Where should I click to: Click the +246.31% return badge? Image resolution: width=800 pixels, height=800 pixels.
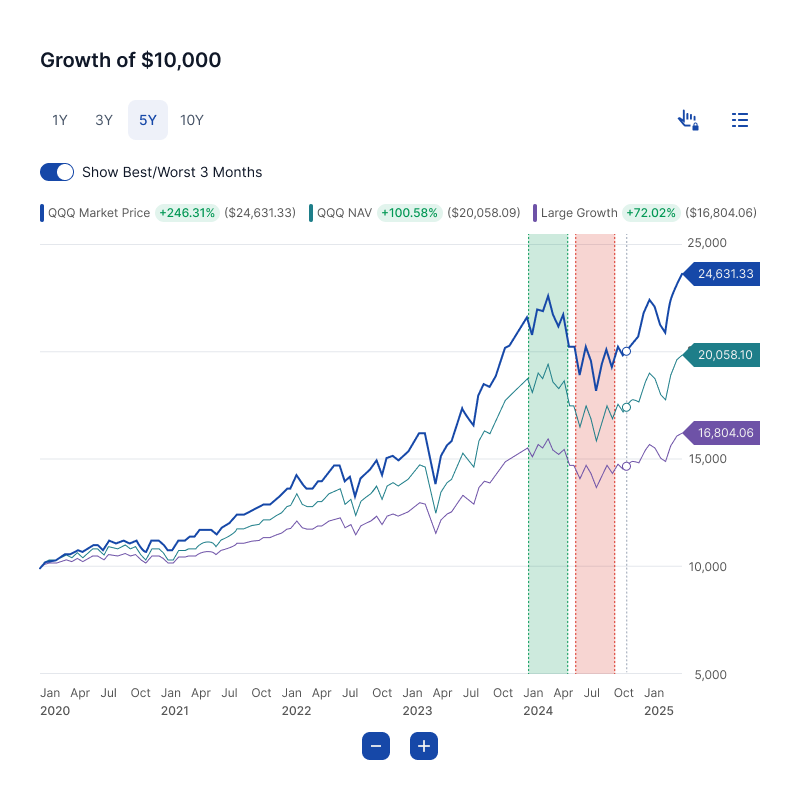click(187, 213)
